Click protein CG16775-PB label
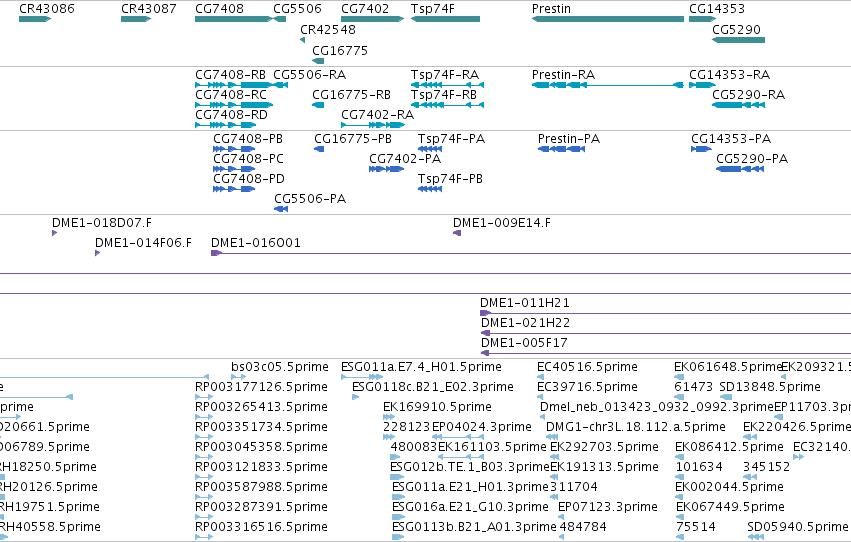The image size is (851, 542). coord(353,138)
